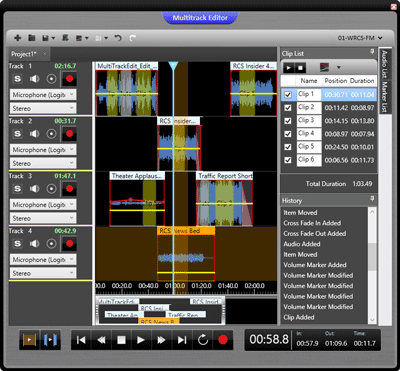Open the 01-WRCS-FM station dropdown
This screenshot has width=400, height=371.
tap(360, 38)
